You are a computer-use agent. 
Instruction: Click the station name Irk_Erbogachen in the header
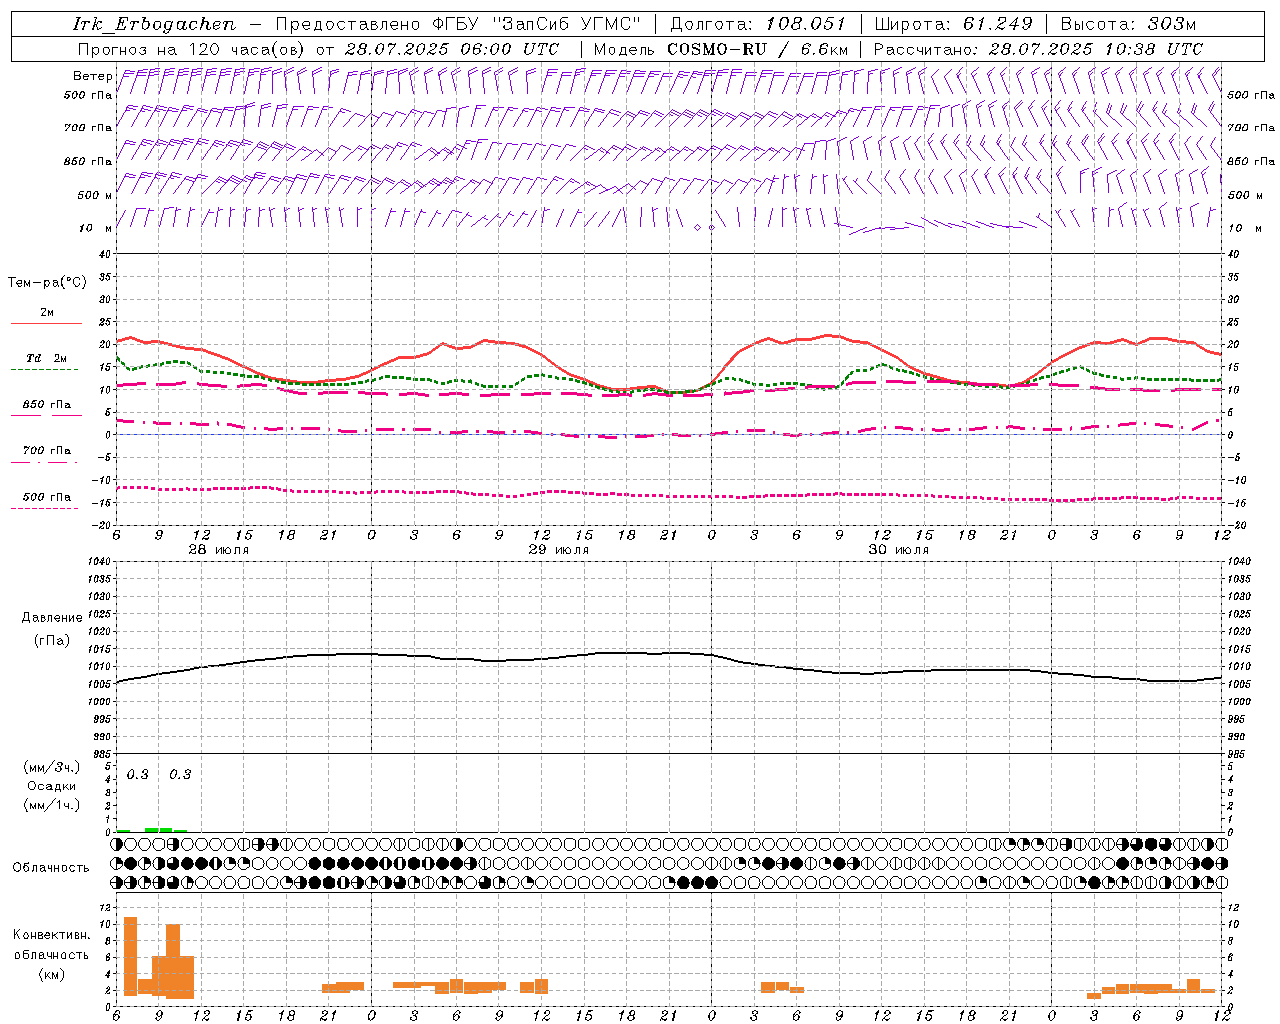click(154, 24)
